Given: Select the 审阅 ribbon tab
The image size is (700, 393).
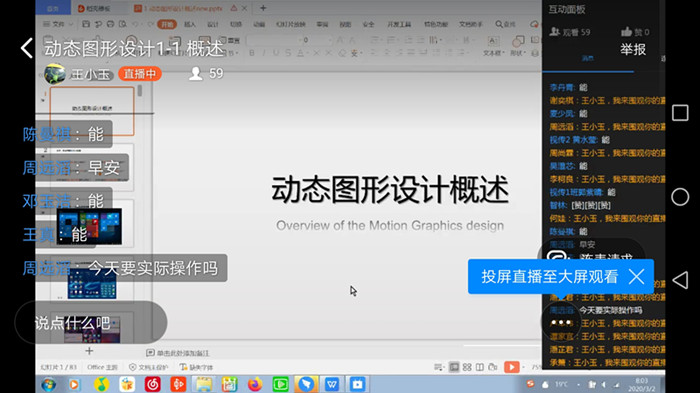Looking at the screenshot, I should pyautogui.click(x=322, y=24).
